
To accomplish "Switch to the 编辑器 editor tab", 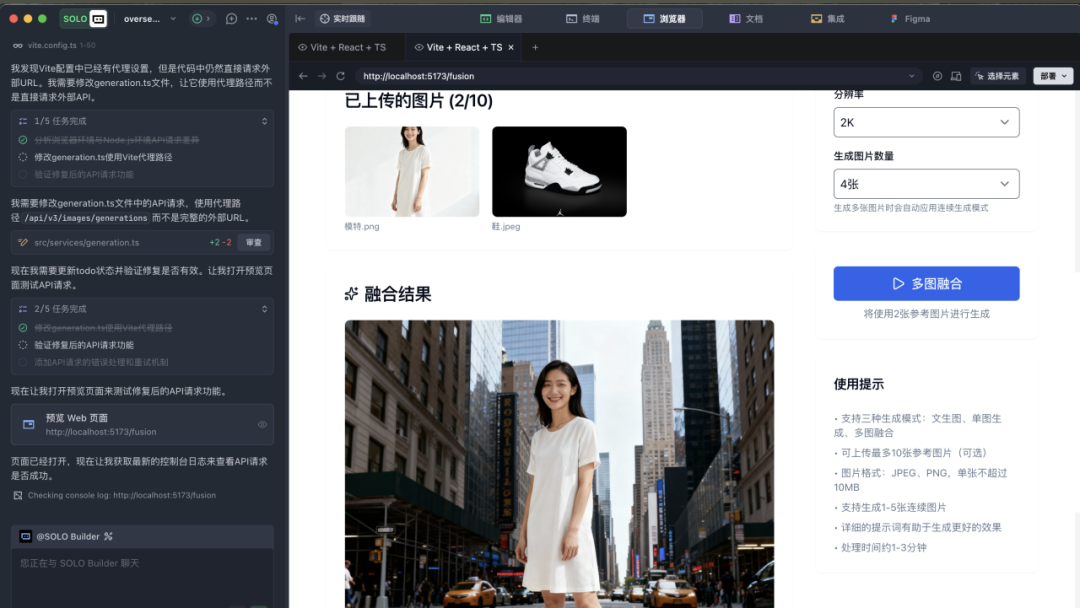I will tap(501, 19).
